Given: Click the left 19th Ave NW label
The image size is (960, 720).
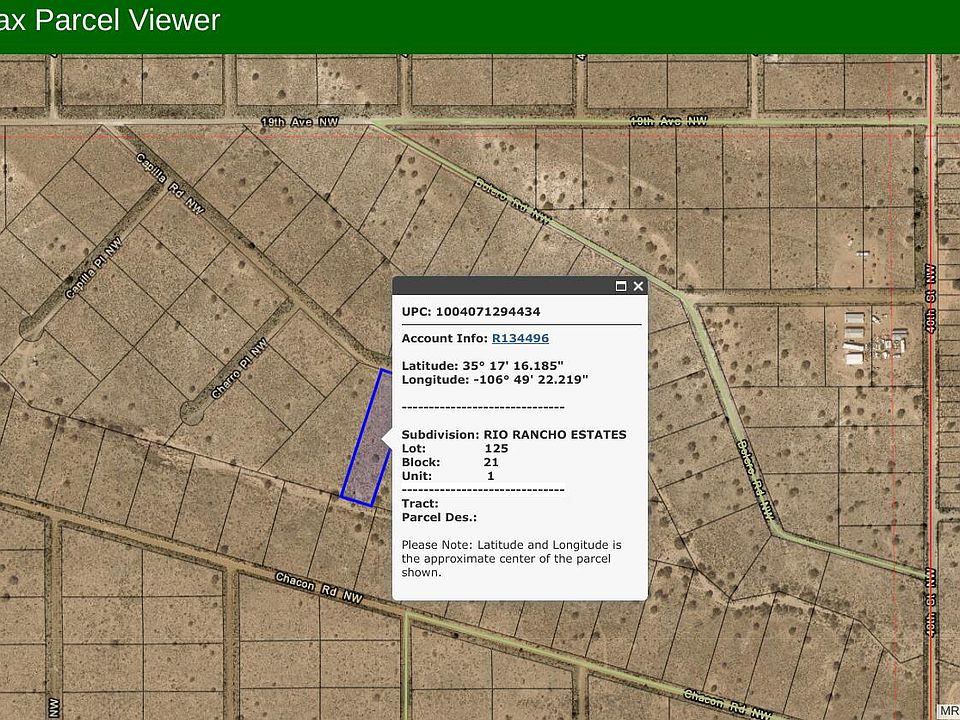Looking at the screenshot, I should pos(300,122).
